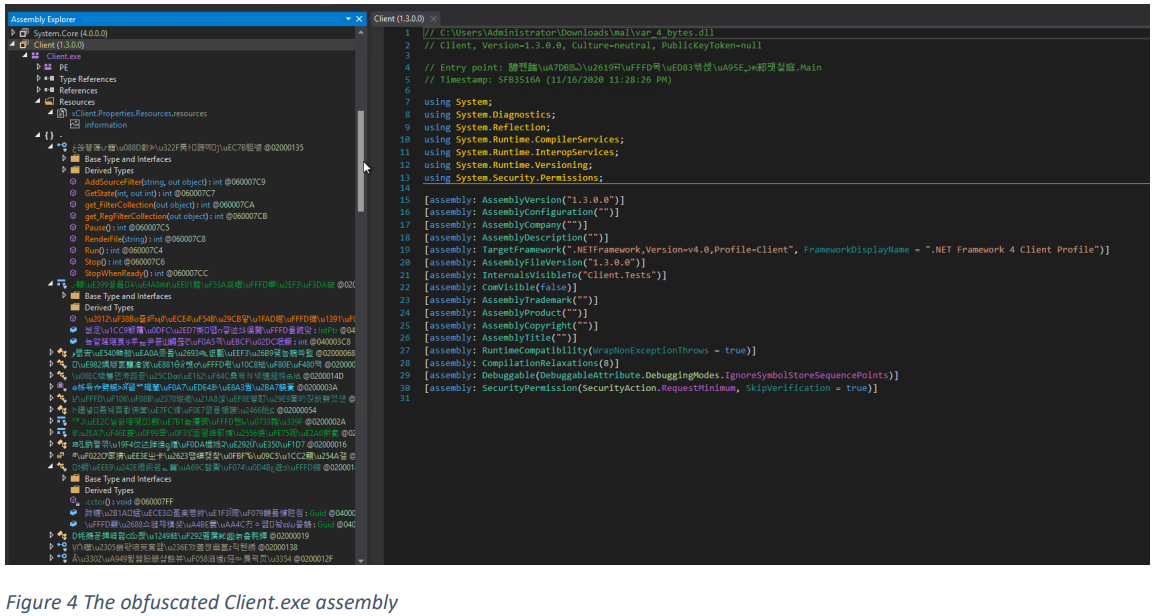
Task: Open the Assembly Explorer panel dropdown arrow
Action: (348, 19)
